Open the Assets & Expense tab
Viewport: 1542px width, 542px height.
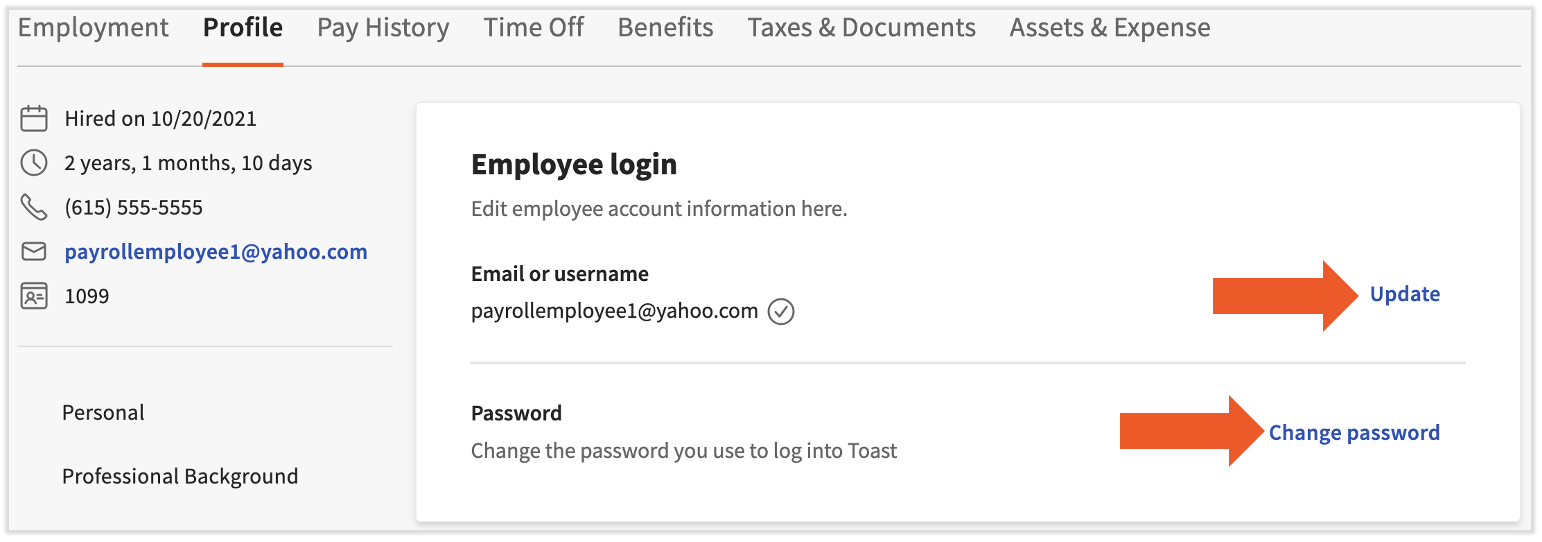coord(1110,28)
